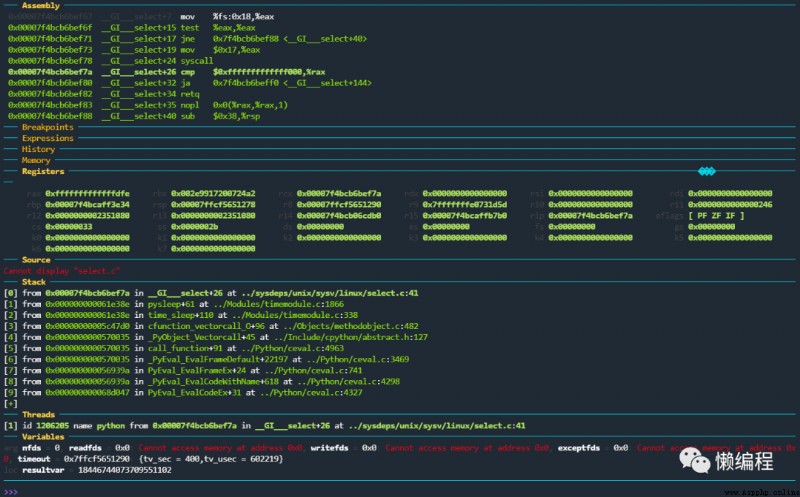Click the highlighted select+26 cmp instruction
This screenshot has height=497, width=800.
click(x=166, y=72)
